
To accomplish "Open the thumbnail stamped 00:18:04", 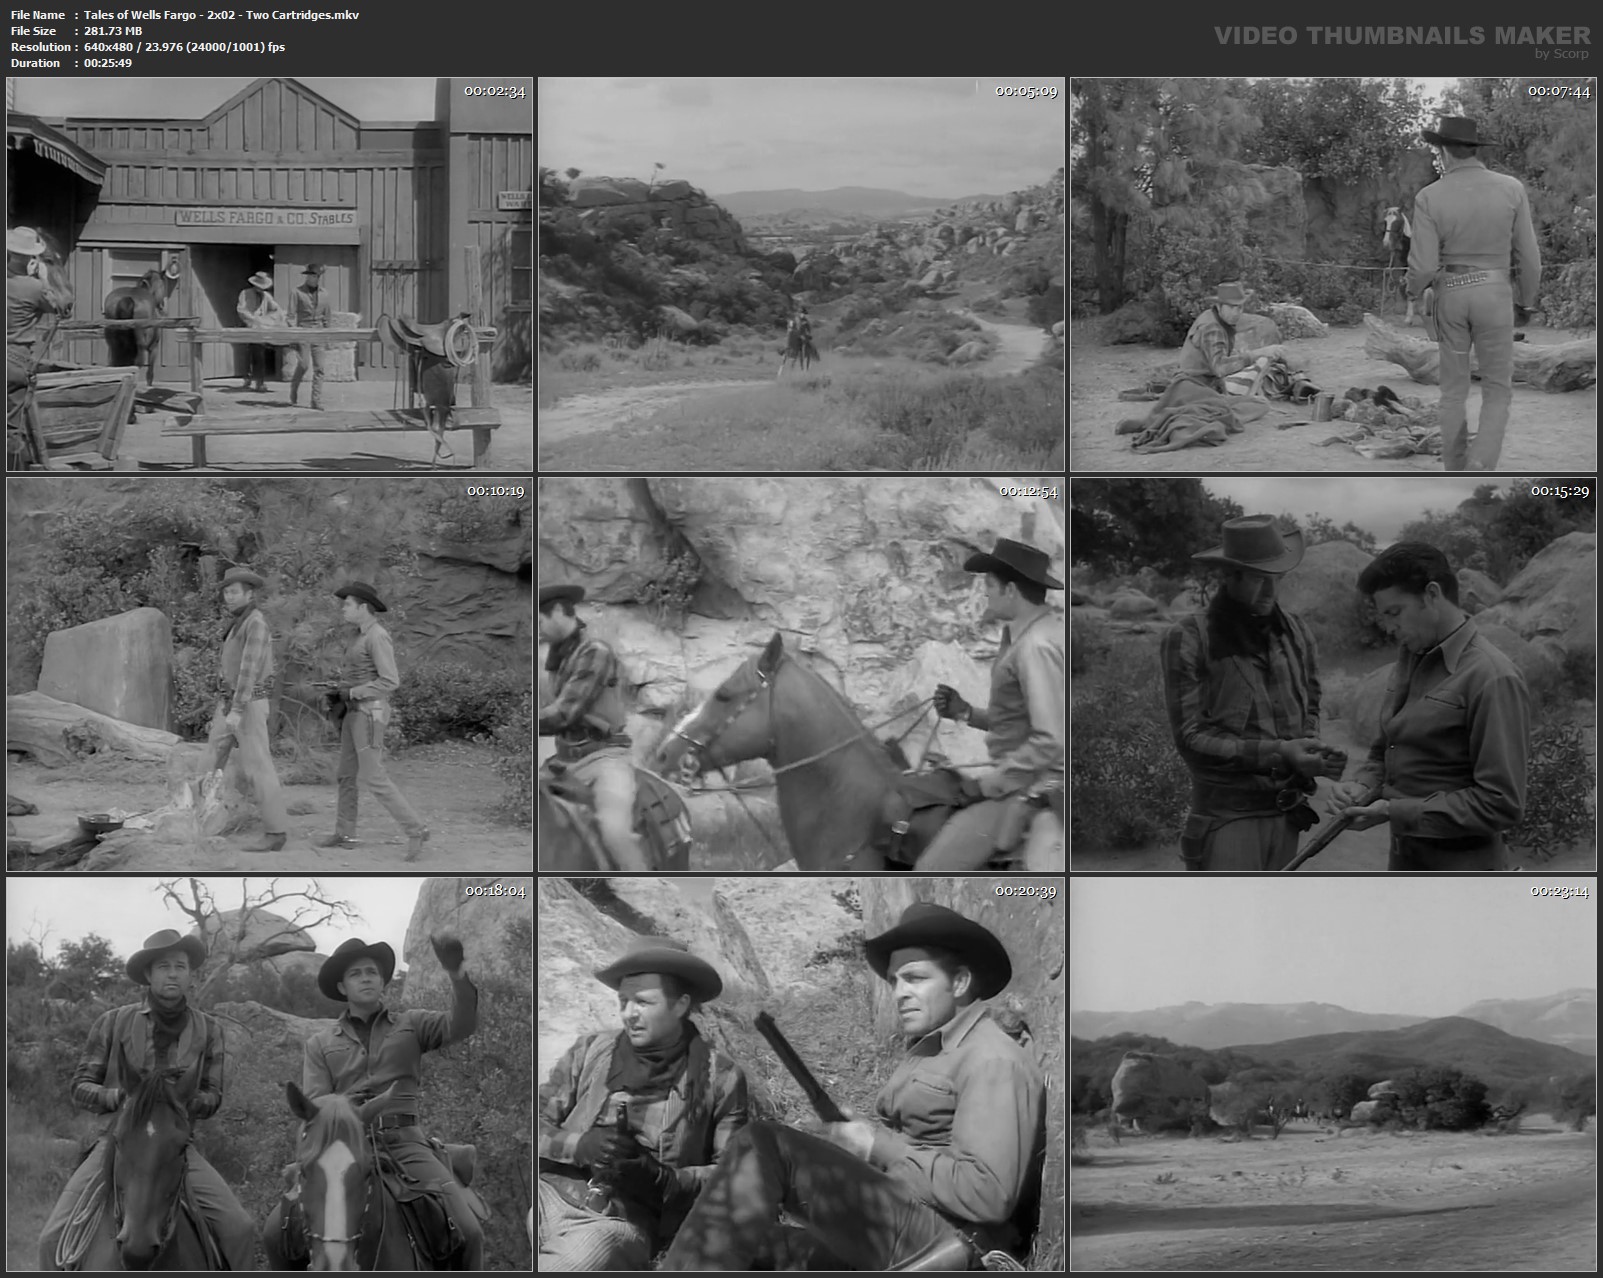I will [x=269, y=1074].
